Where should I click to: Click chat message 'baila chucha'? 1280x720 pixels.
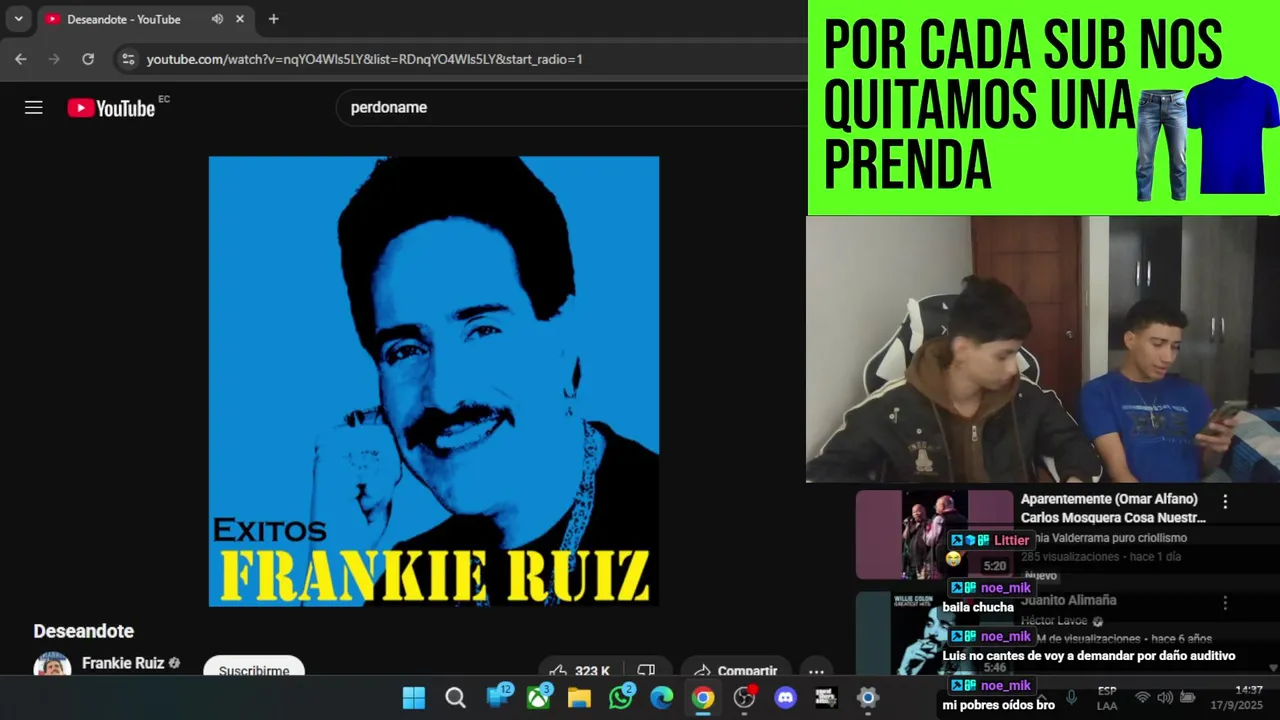(978, 607)
